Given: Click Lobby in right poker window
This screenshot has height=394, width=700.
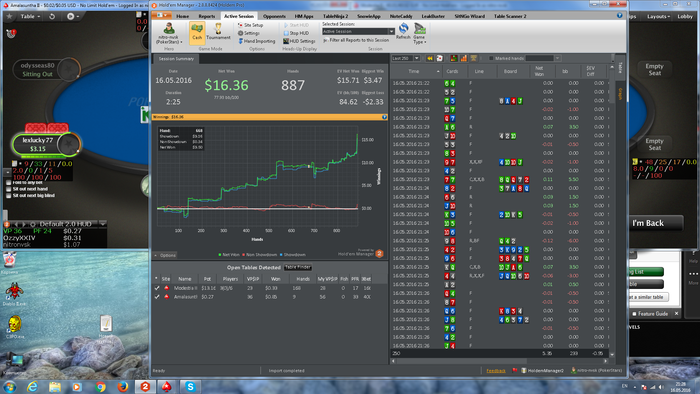Looking at the screenshot, I should click(x=685, y=17).
